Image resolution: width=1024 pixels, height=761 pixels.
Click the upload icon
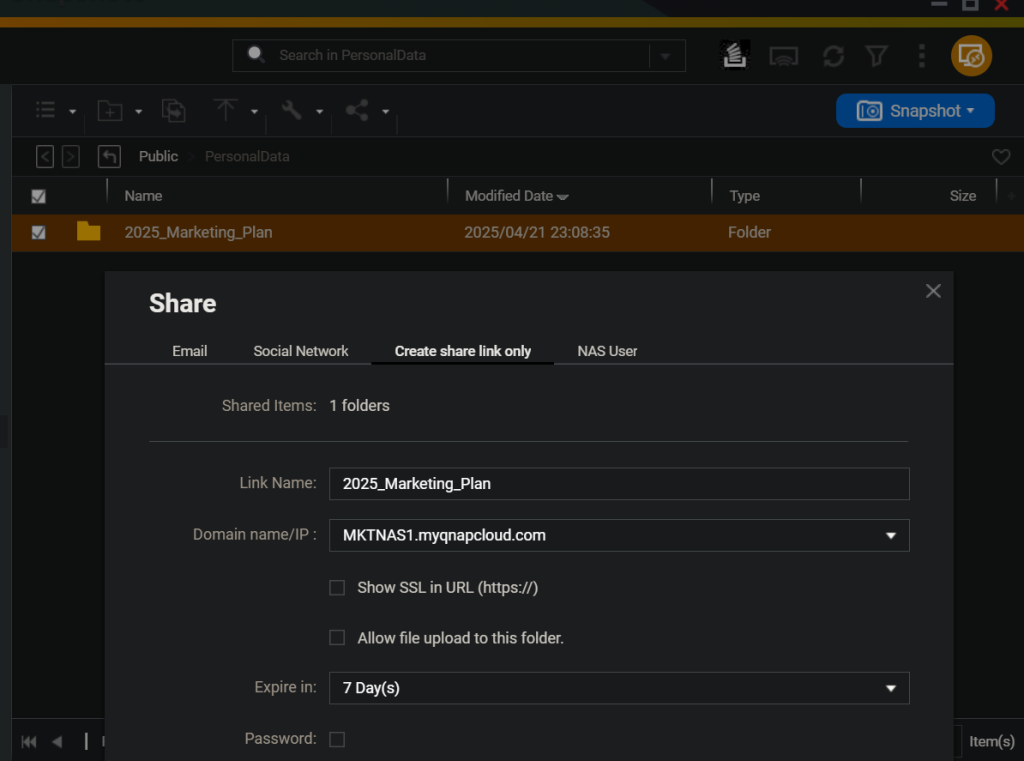227,110
